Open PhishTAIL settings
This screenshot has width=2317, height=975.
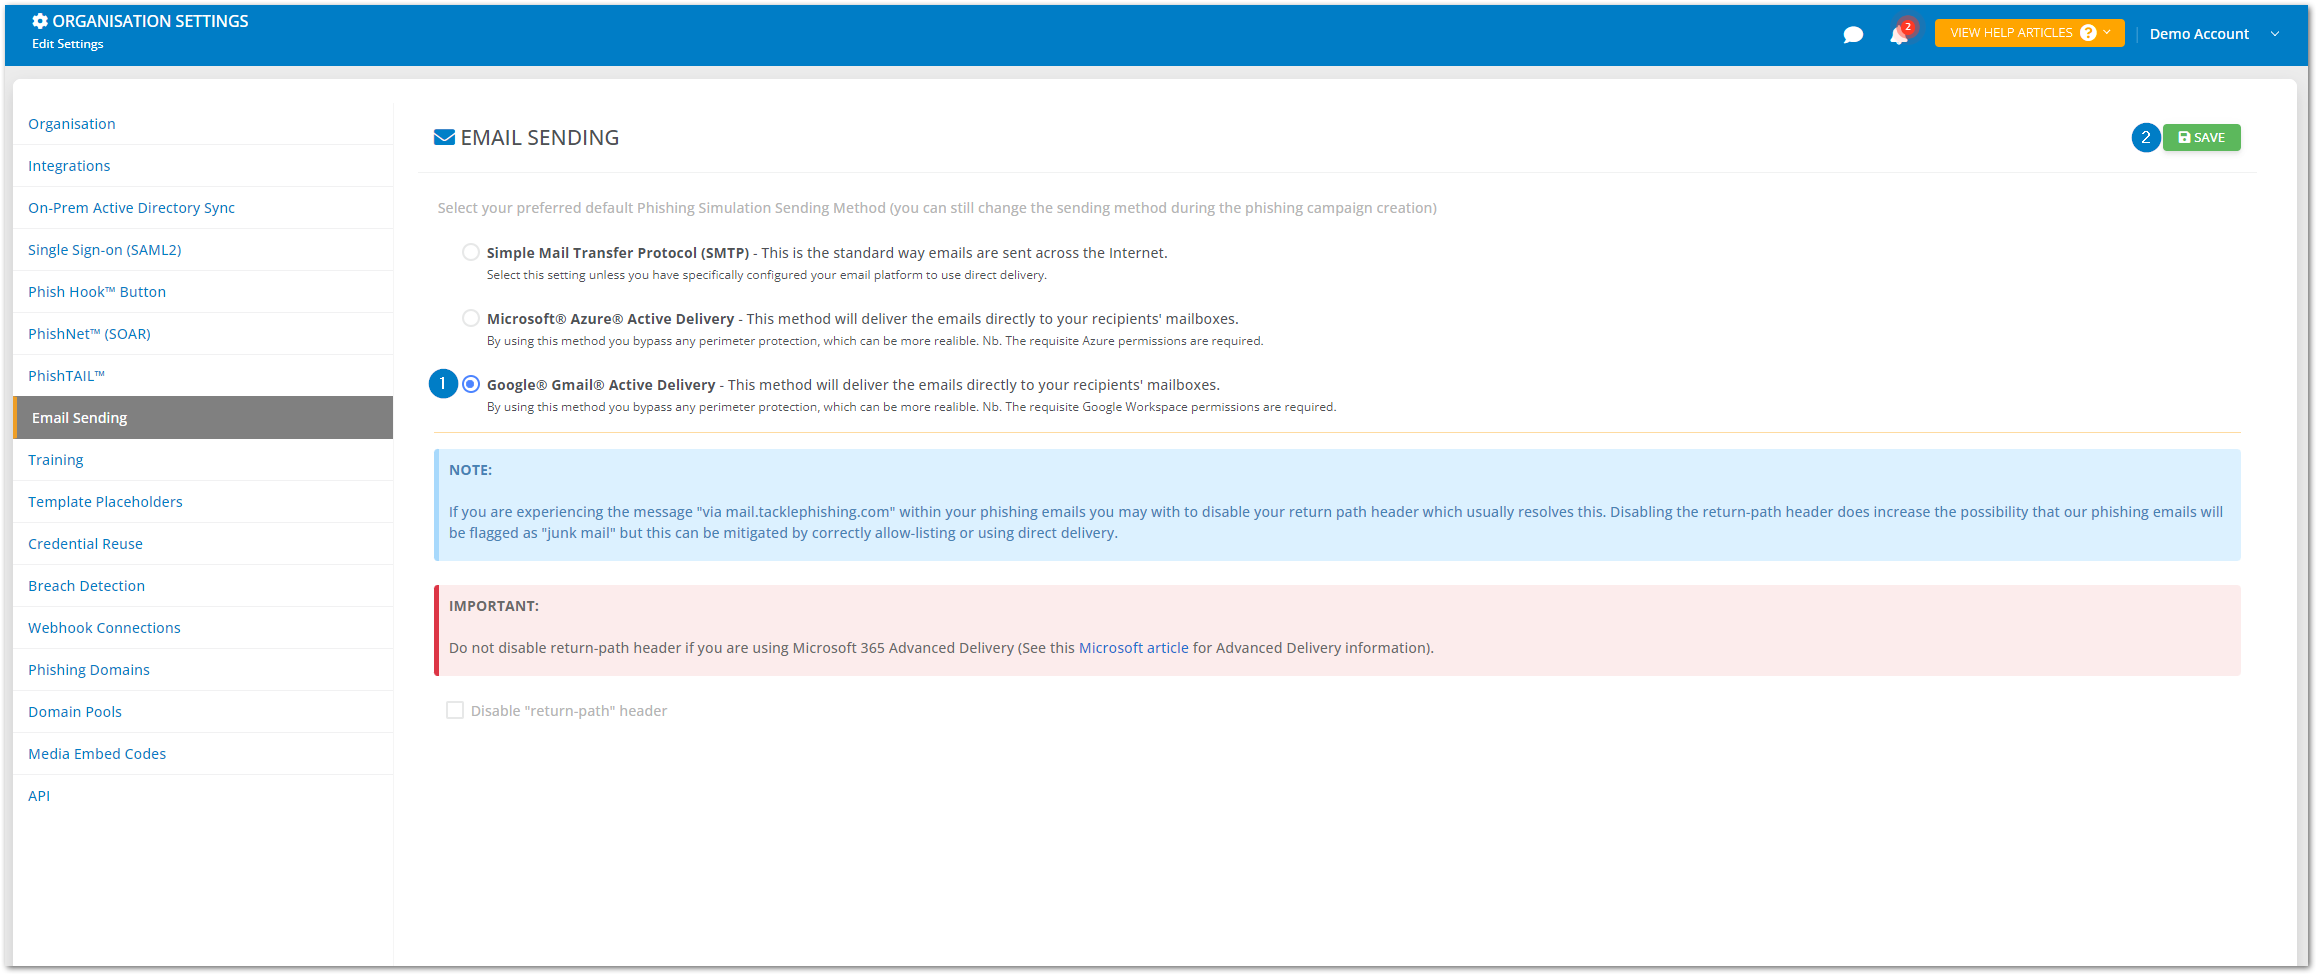point(203,376)
